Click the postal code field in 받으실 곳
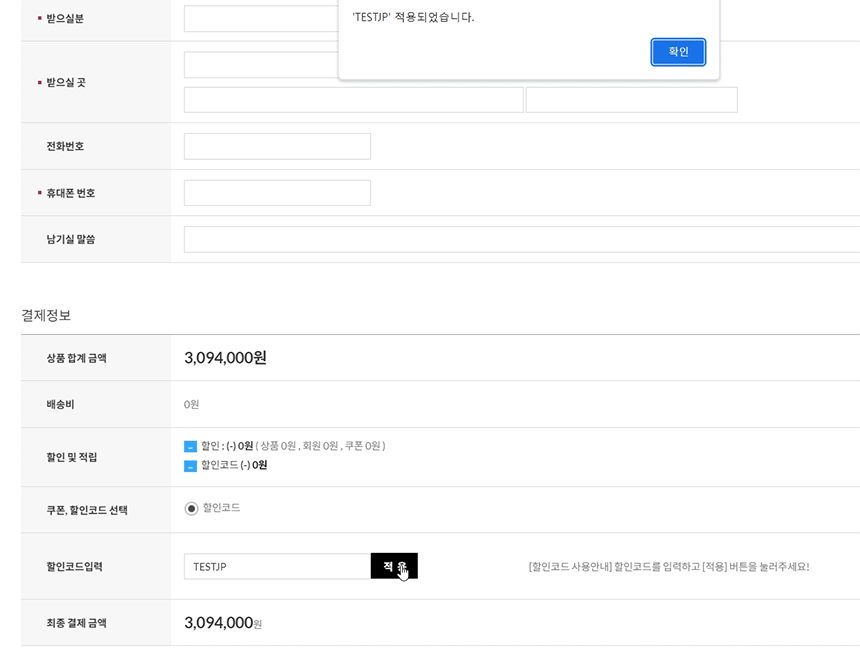This screenshot has height=652, width=860. [x=260, y=66]
